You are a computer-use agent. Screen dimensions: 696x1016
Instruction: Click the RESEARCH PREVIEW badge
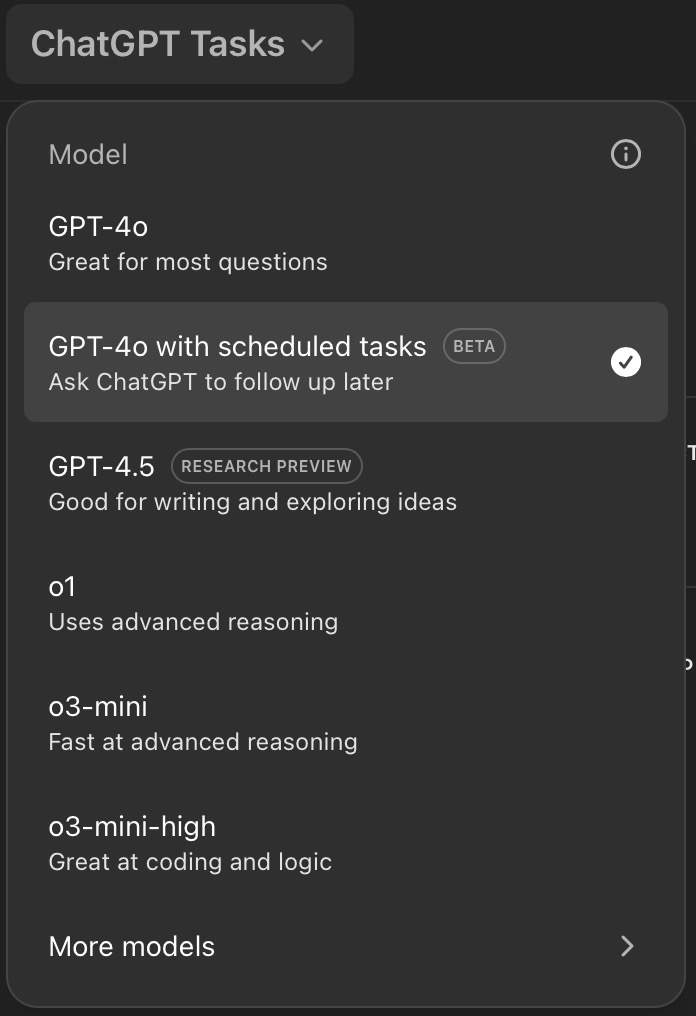(x=266, y=466)
